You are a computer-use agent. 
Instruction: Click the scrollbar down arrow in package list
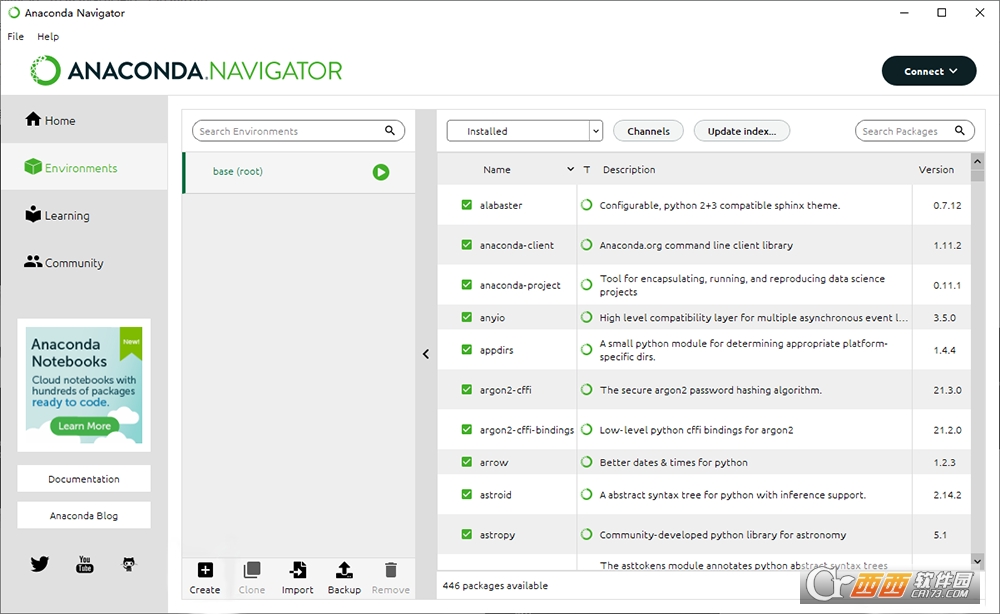pos(977,561)
